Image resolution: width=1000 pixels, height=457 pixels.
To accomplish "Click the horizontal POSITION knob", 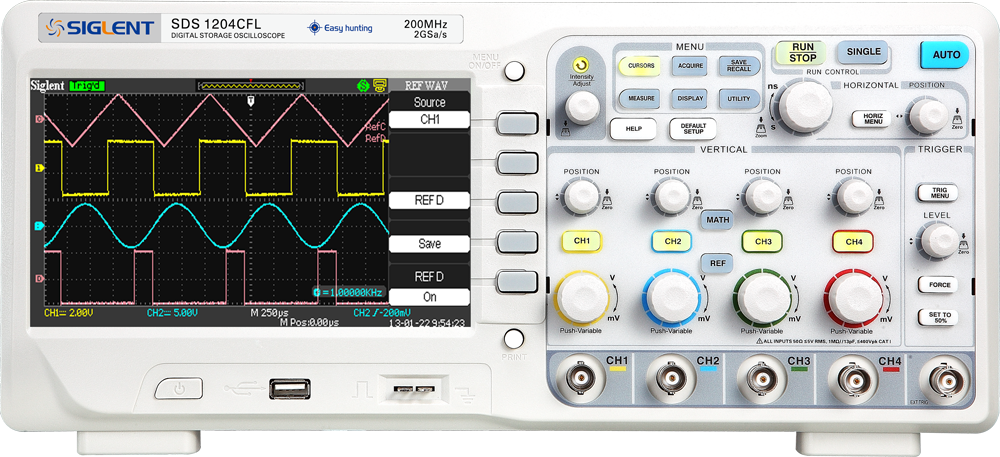I will point(929,116).
